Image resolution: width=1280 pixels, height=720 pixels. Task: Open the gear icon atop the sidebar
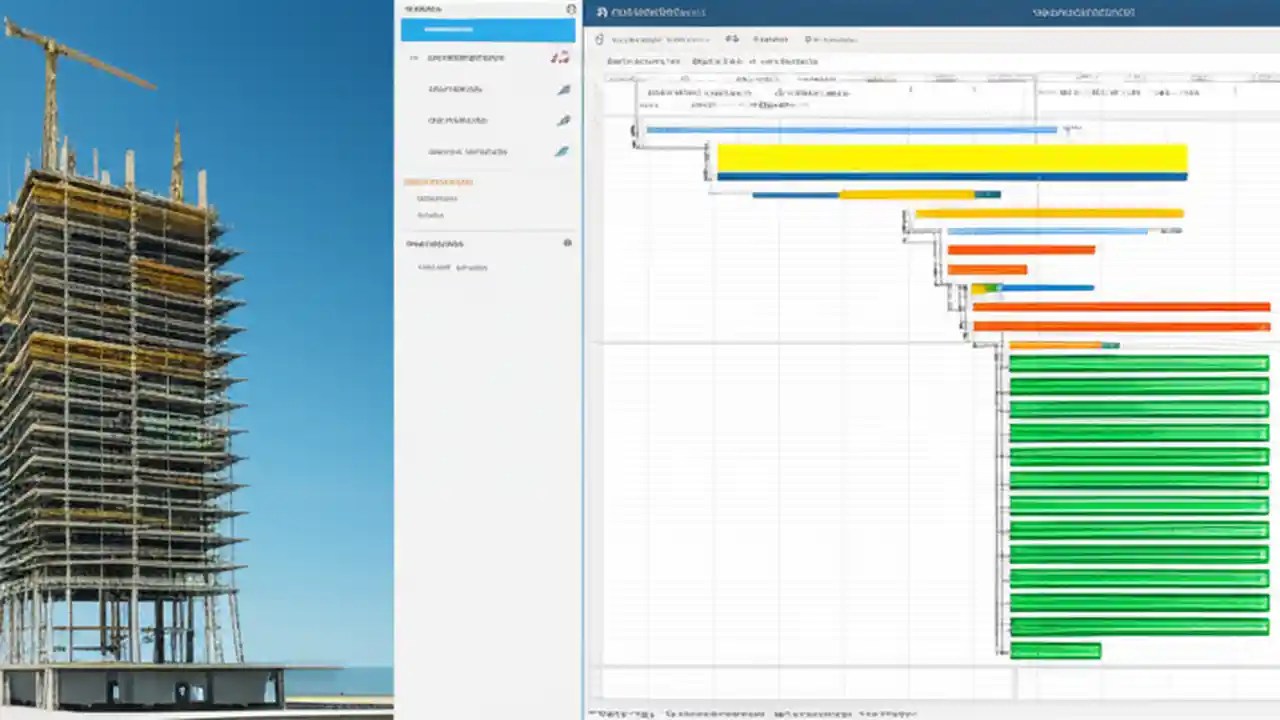[569, 8]
